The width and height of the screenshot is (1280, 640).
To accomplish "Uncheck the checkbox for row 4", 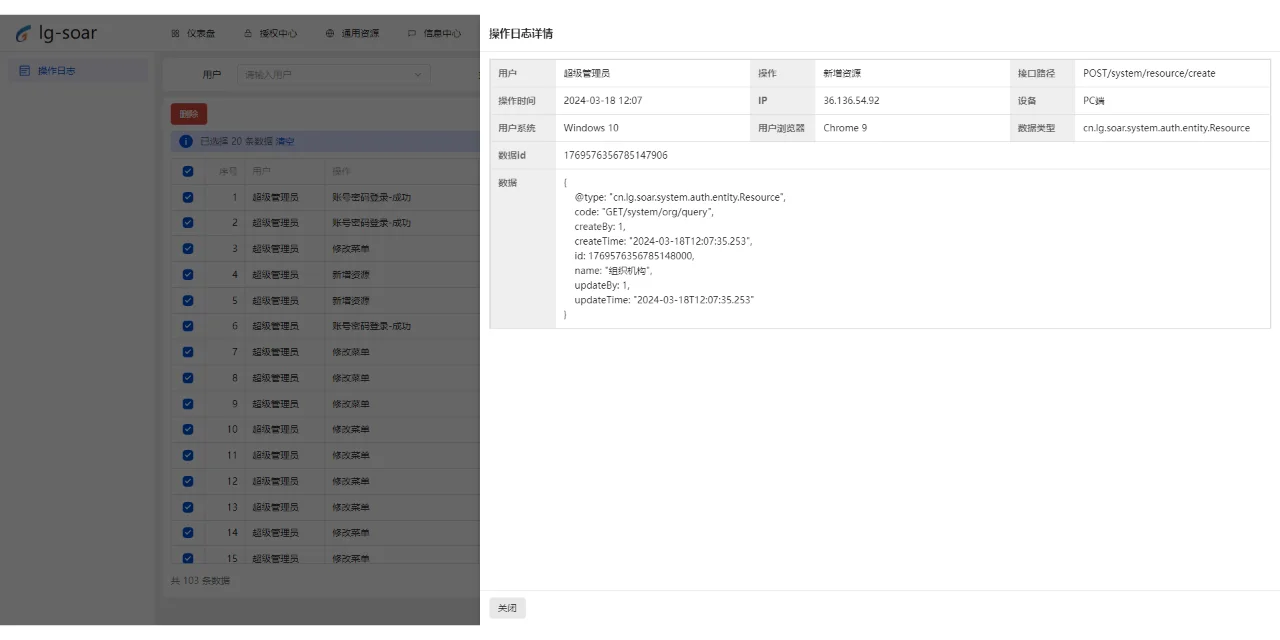I will [x=188, y=274].
